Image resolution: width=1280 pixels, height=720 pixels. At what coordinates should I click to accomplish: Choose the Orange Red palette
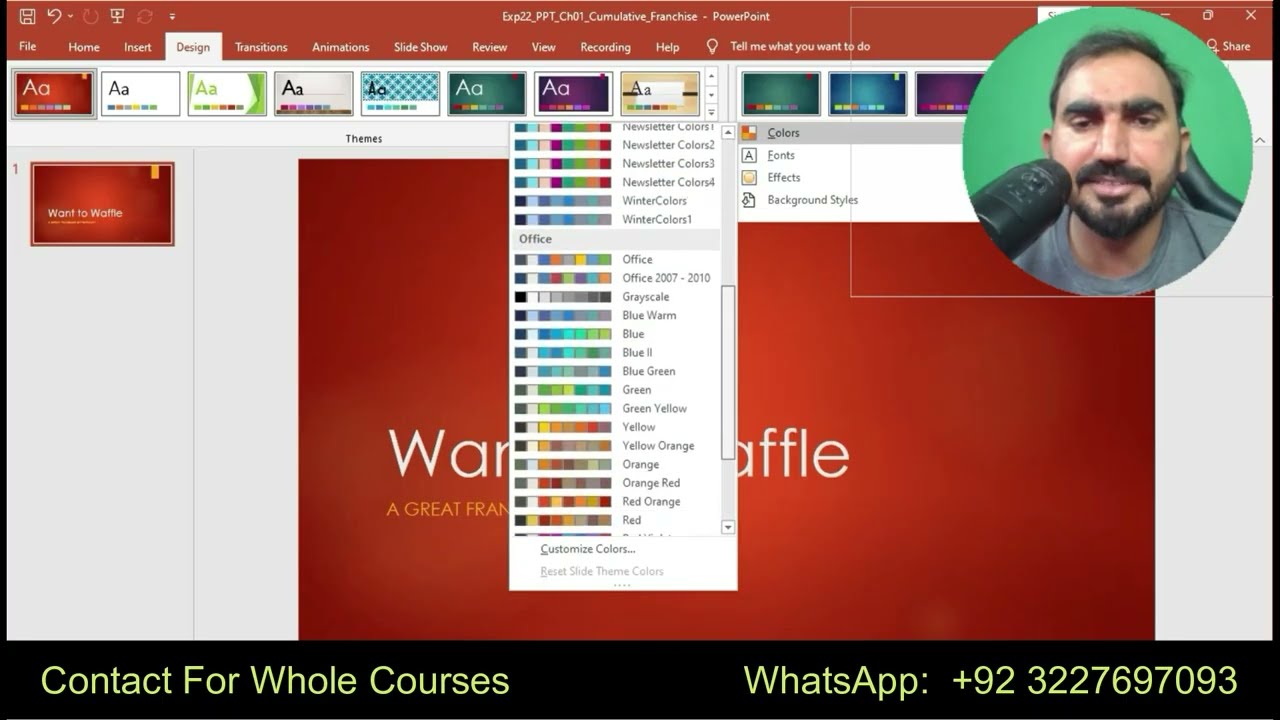(x=615, y=483)
